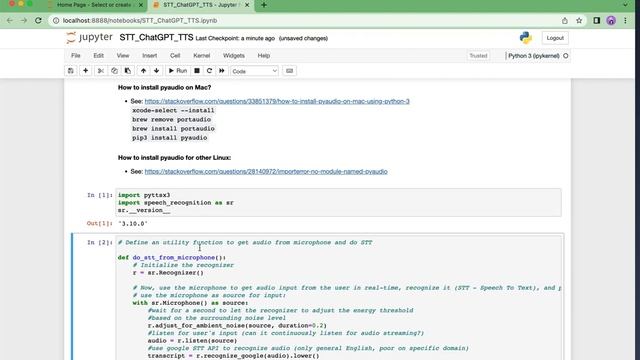Select the In [1] import cell
Viewport: 640px width, 360px height.
tap(338, 202)
